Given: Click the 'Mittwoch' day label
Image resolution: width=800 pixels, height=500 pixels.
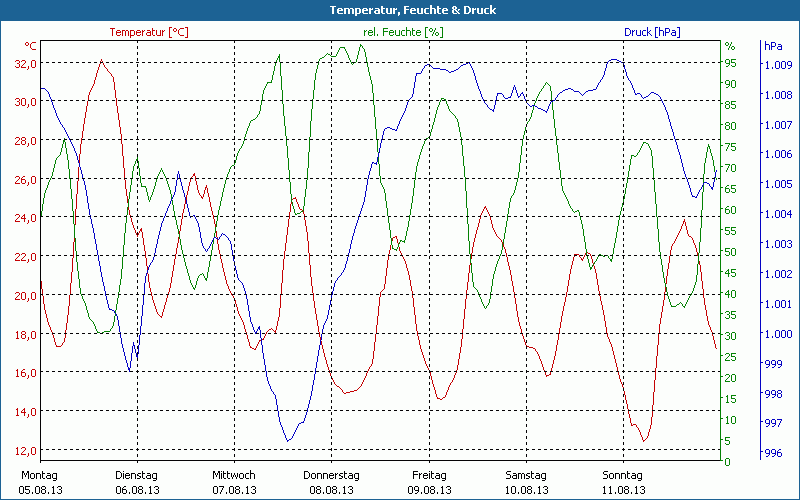Looking at the screenshot, I should 234,475.
